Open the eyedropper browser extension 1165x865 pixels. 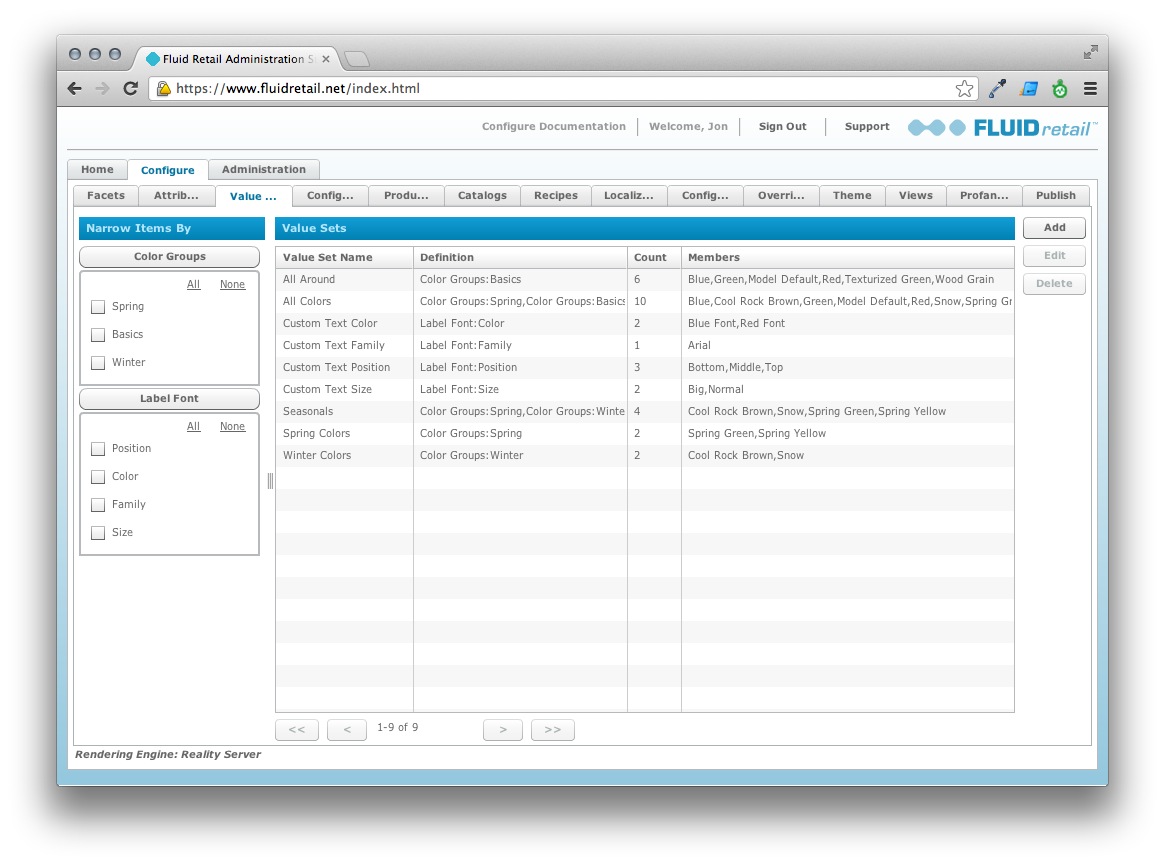[996, 88]
